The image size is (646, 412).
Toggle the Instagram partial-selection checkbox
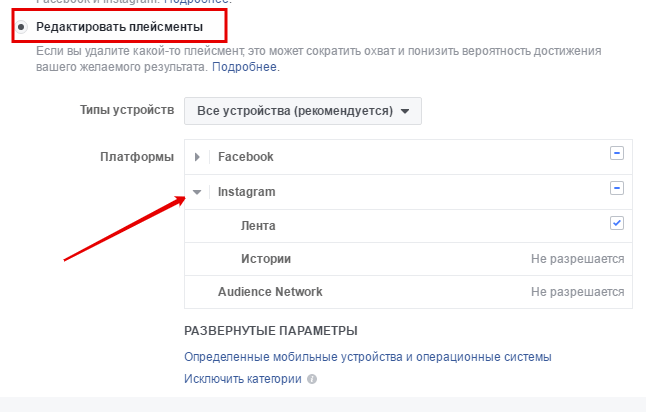tap(617, 188)
